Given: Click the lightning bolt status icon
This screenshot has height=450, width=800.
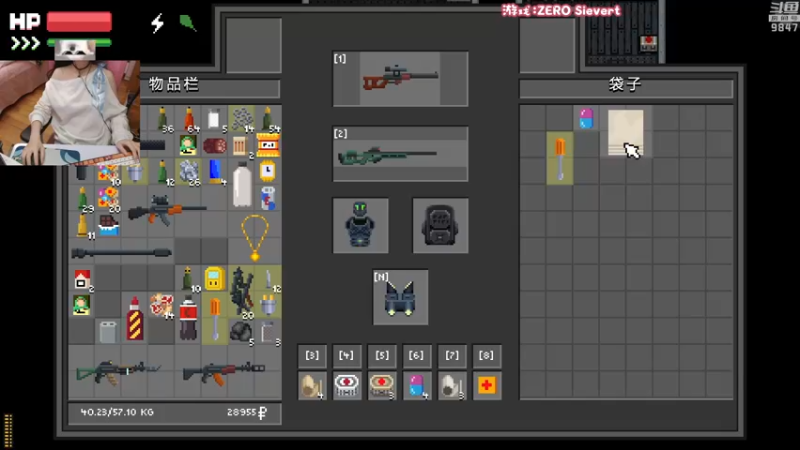Looking at the screenshot, I should (x=158, y=23).
